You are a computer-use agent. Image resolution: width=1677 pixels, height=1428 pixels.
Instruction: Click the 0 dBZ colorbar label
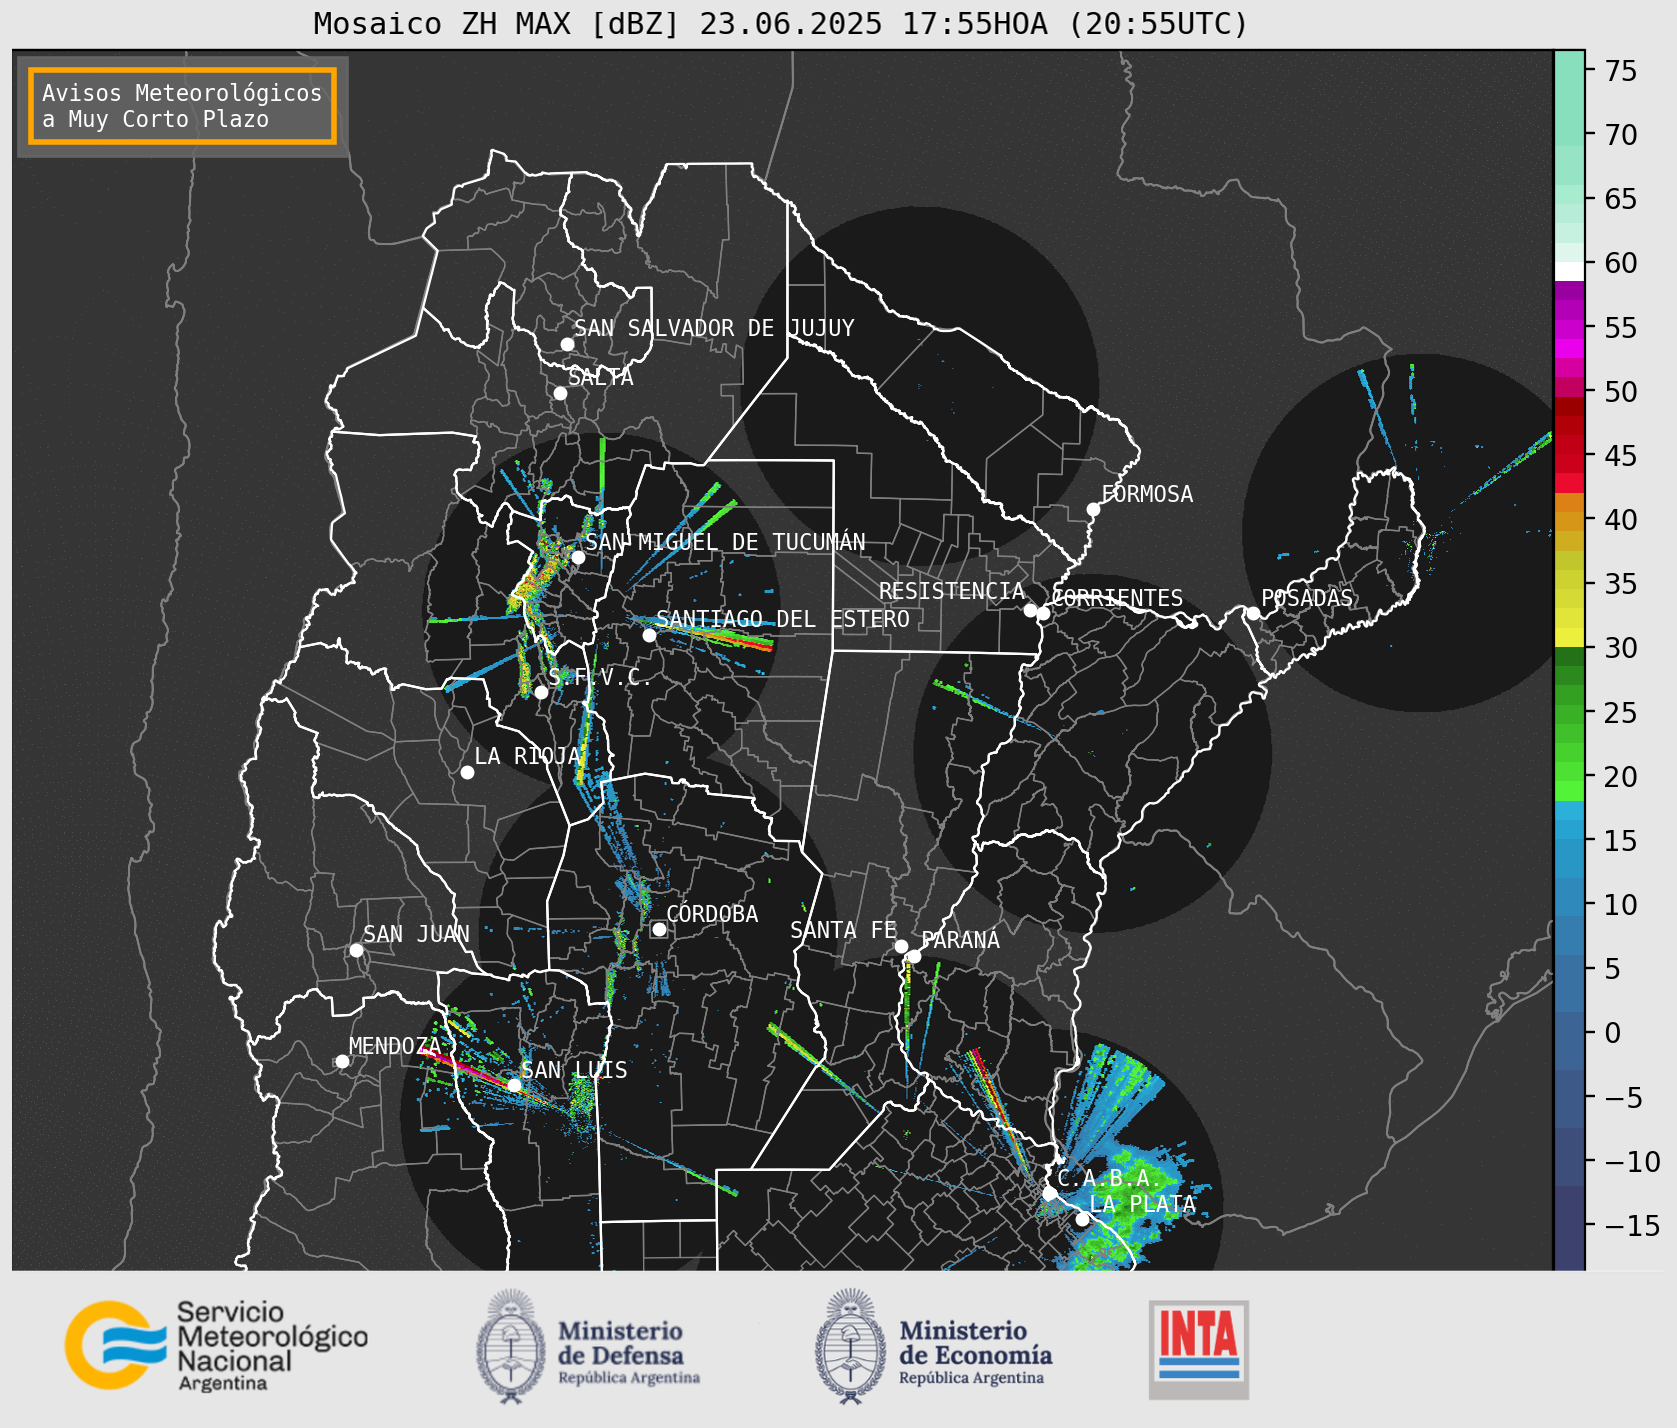point(1613,1033)
